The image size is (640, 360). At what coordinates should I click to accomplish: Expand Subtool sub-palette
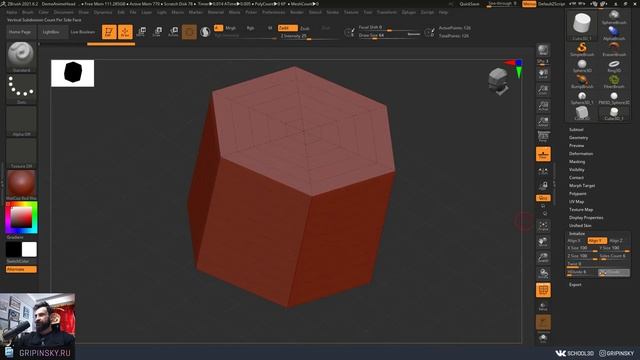(576, 130)
